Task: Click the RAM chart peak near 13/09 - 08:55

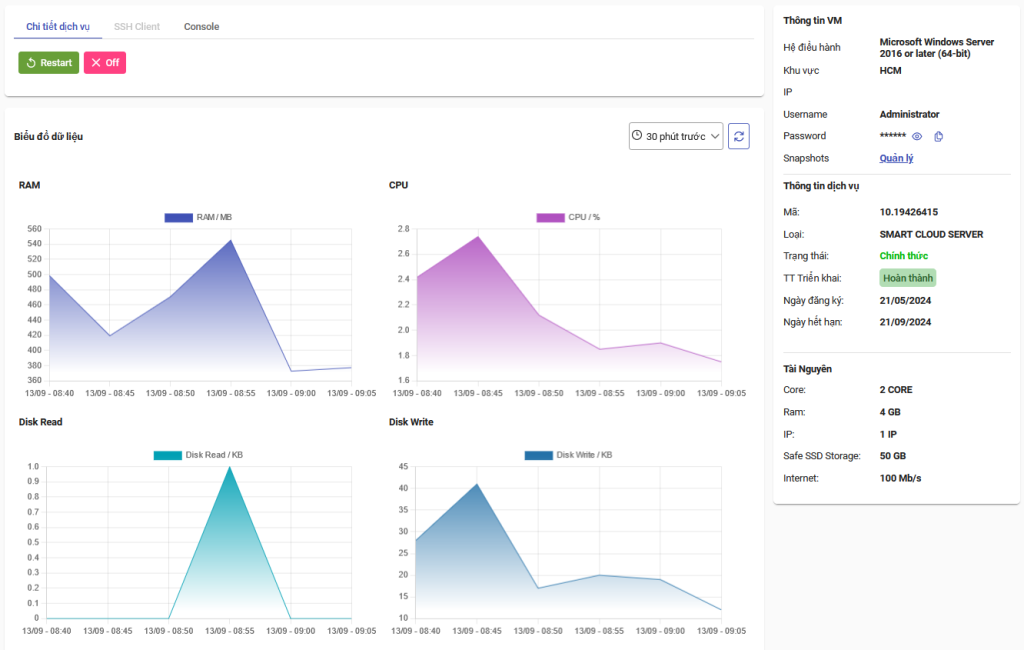Action: coord(231,240)
